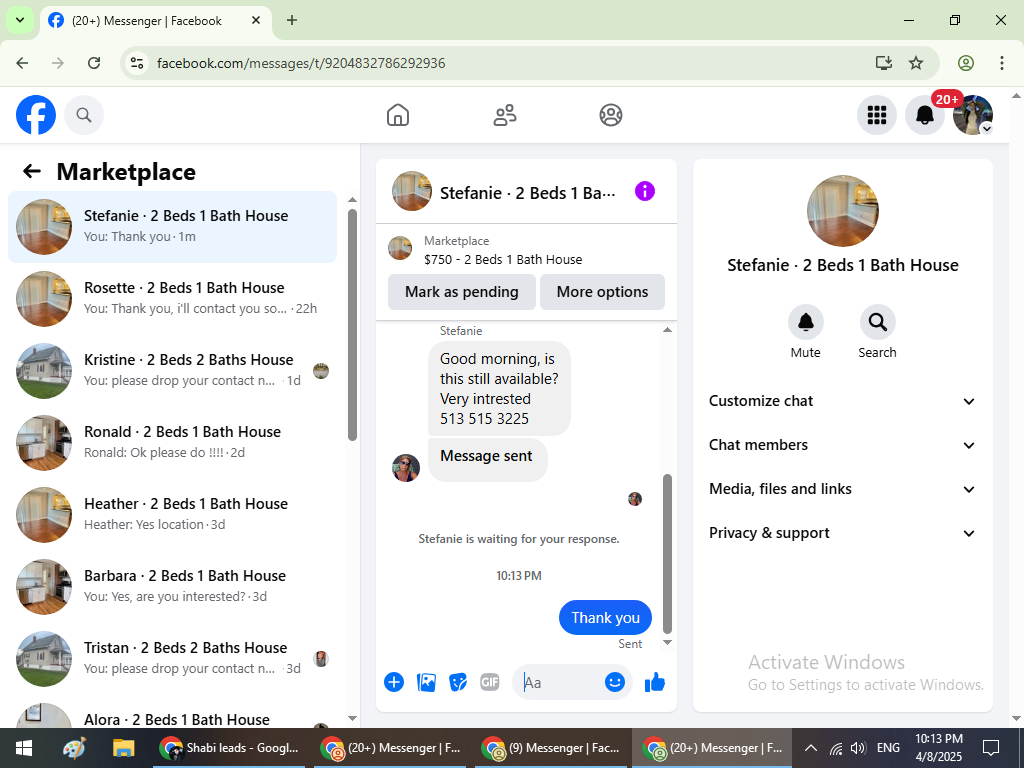
Task: Go back using the Marketplace back arrow
Action: 32,171
